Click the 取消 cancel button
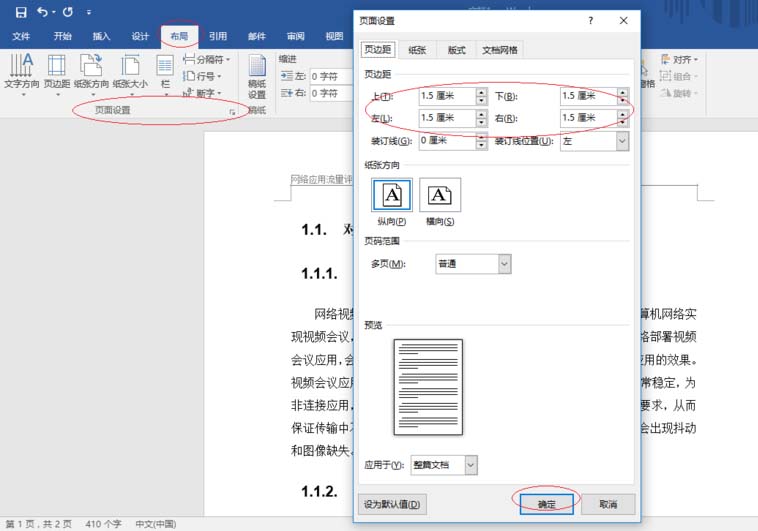This screenshot has height=531, width=758. tap(608, 504)
